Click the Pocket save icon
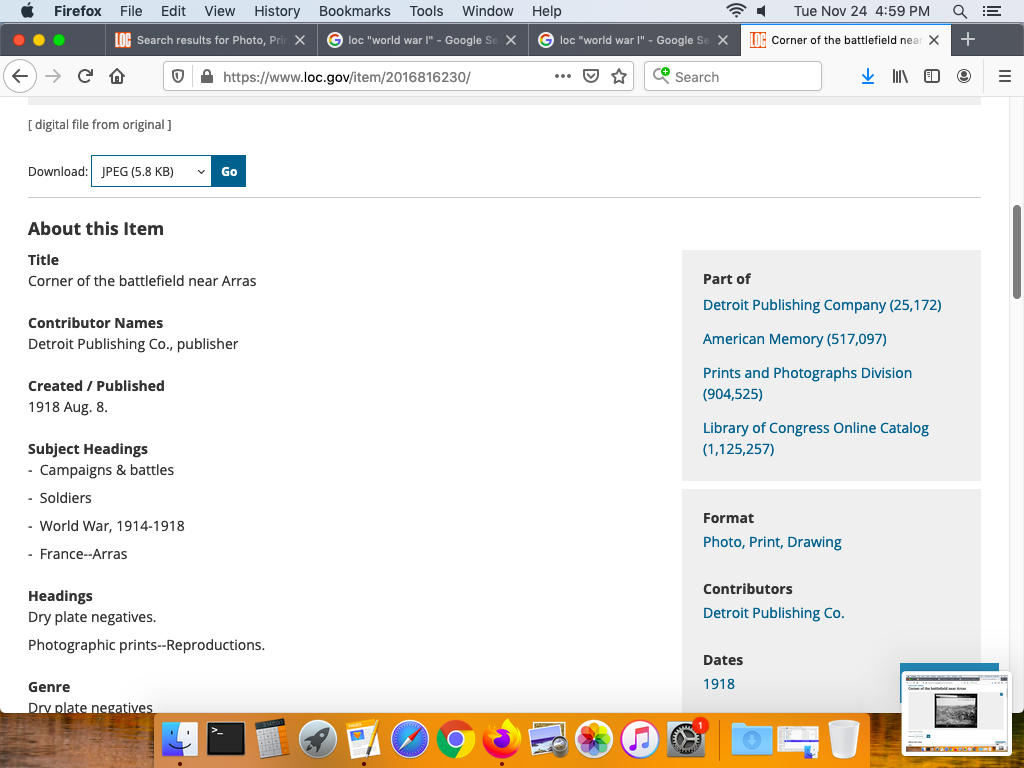The width and height of the screenshot is (1024, 768). (591, 77)
